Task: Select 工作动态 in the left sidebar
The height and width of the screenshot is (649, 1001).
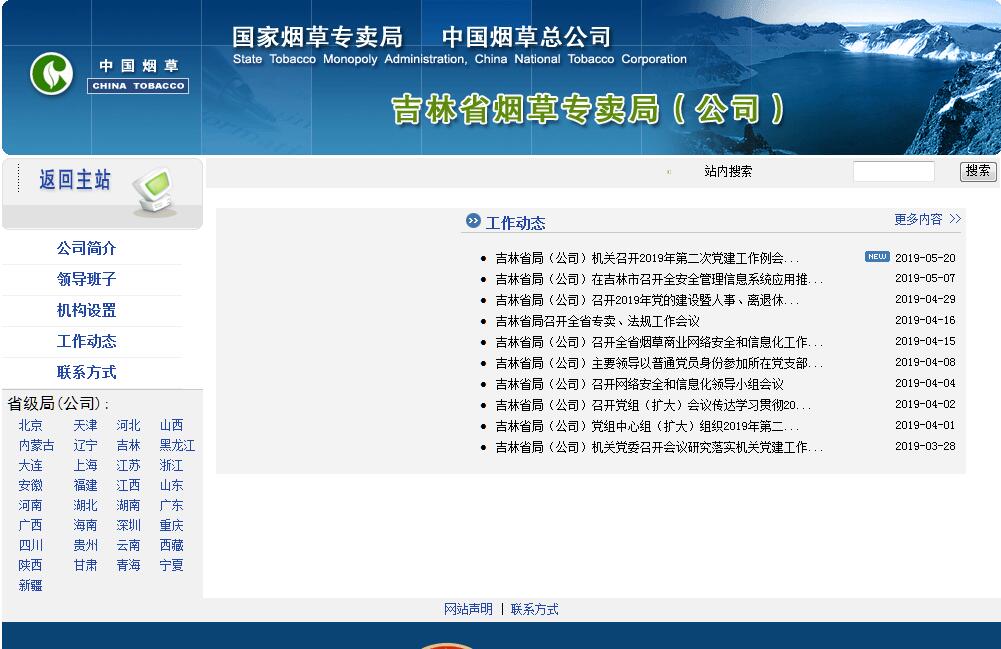Action: click(x=86, y=341)
